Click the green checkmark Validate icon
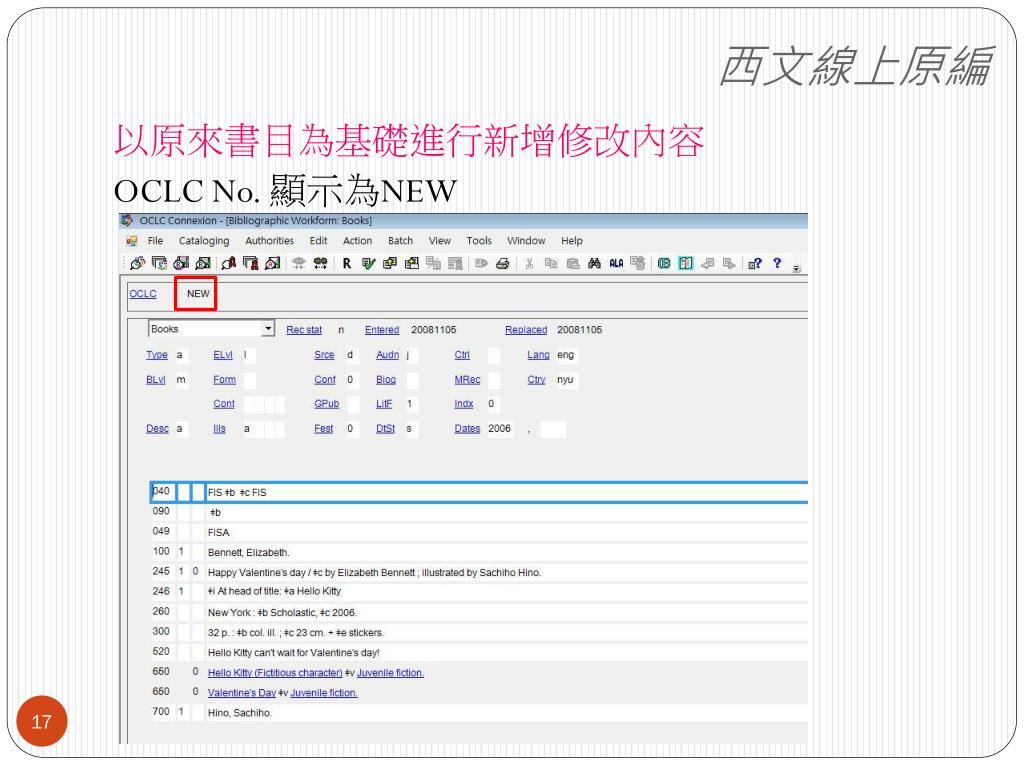Image resolution: width=1024 pixels, height=768 pixels. pyautogui.click(x=368, y=263)
